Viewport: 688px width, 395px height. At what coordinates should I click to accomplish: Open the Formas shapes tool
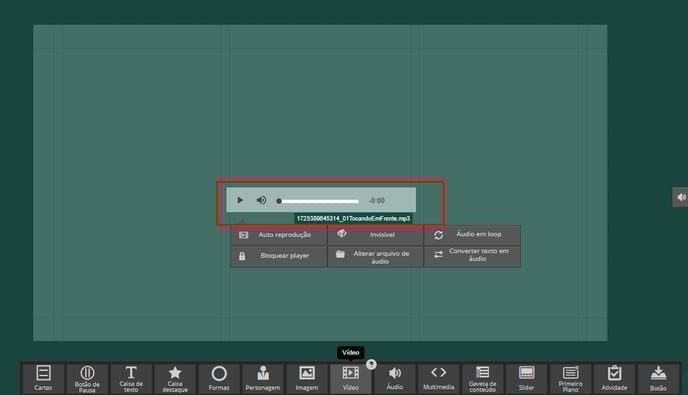[219, 378]
